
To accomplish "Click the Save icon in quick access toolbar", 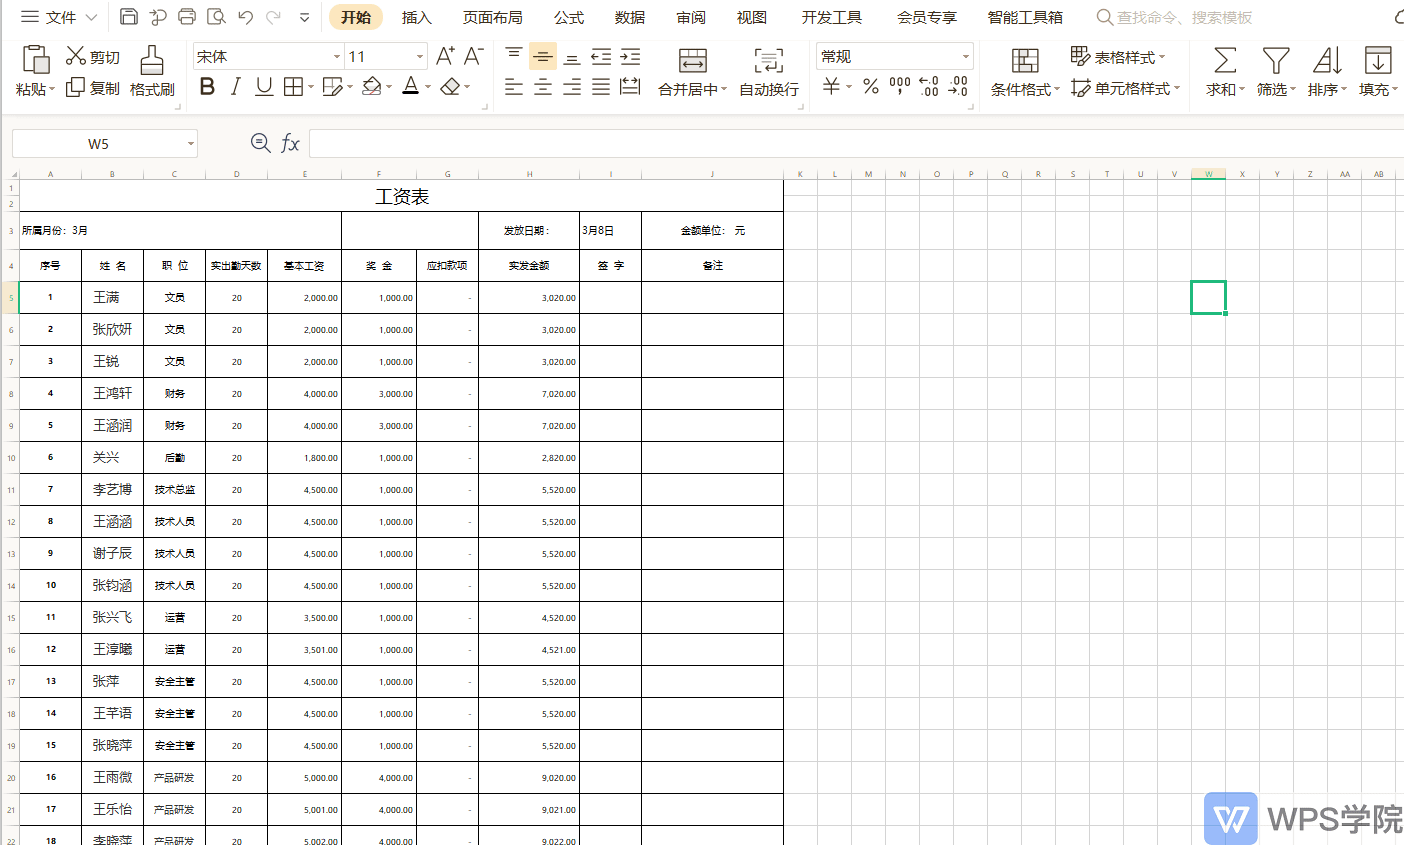I will click(128, 17).
